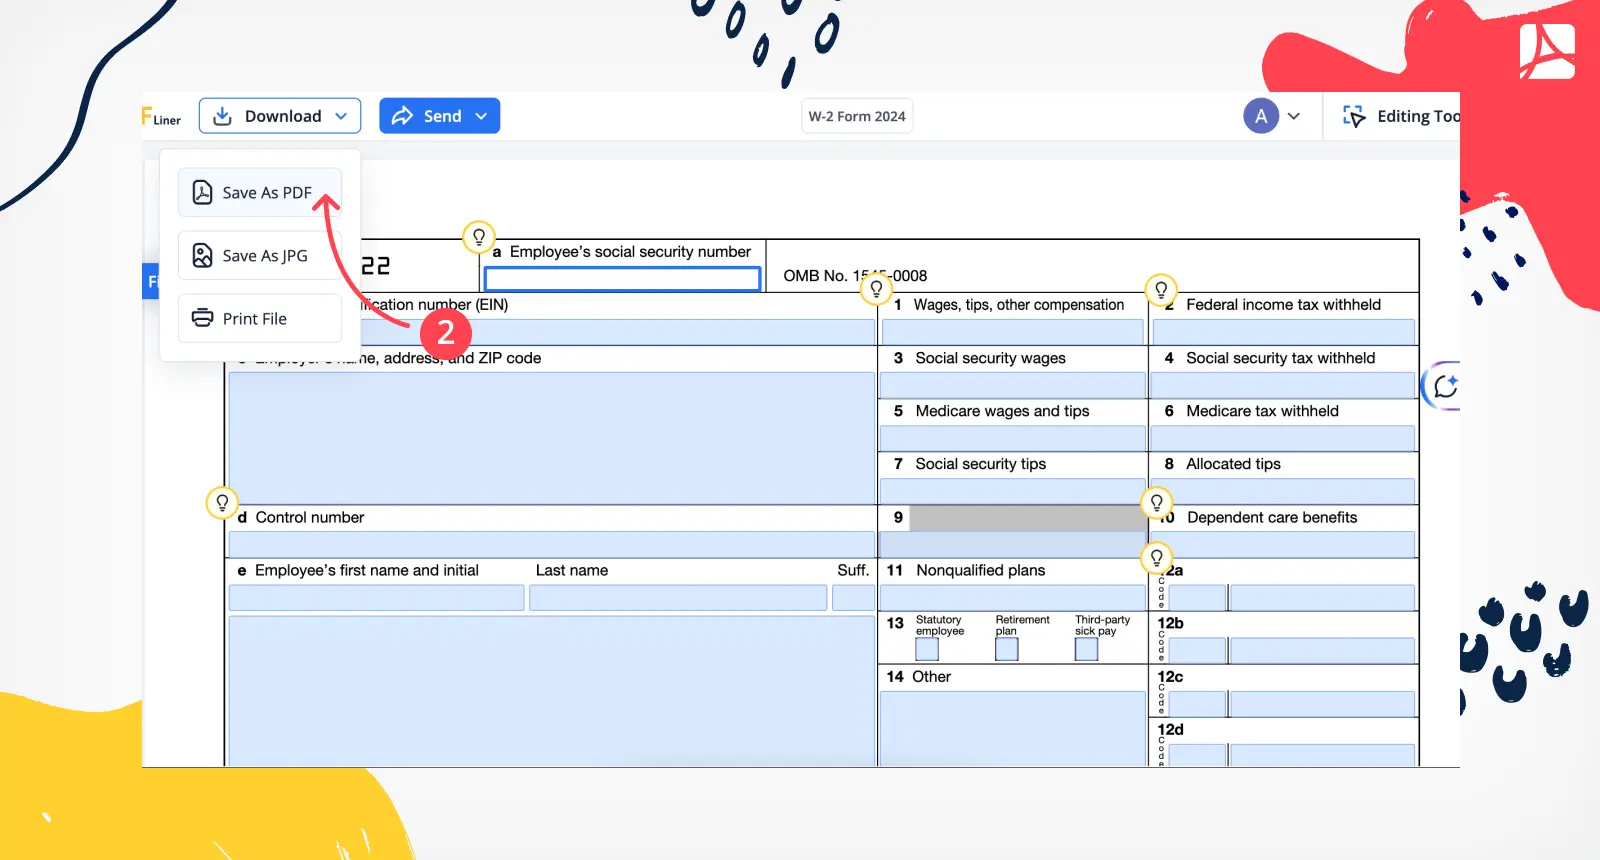The height and width of the screenshot is (860, 1600).
Task: Click the user avatar A
Action: tap(1261, 116)
